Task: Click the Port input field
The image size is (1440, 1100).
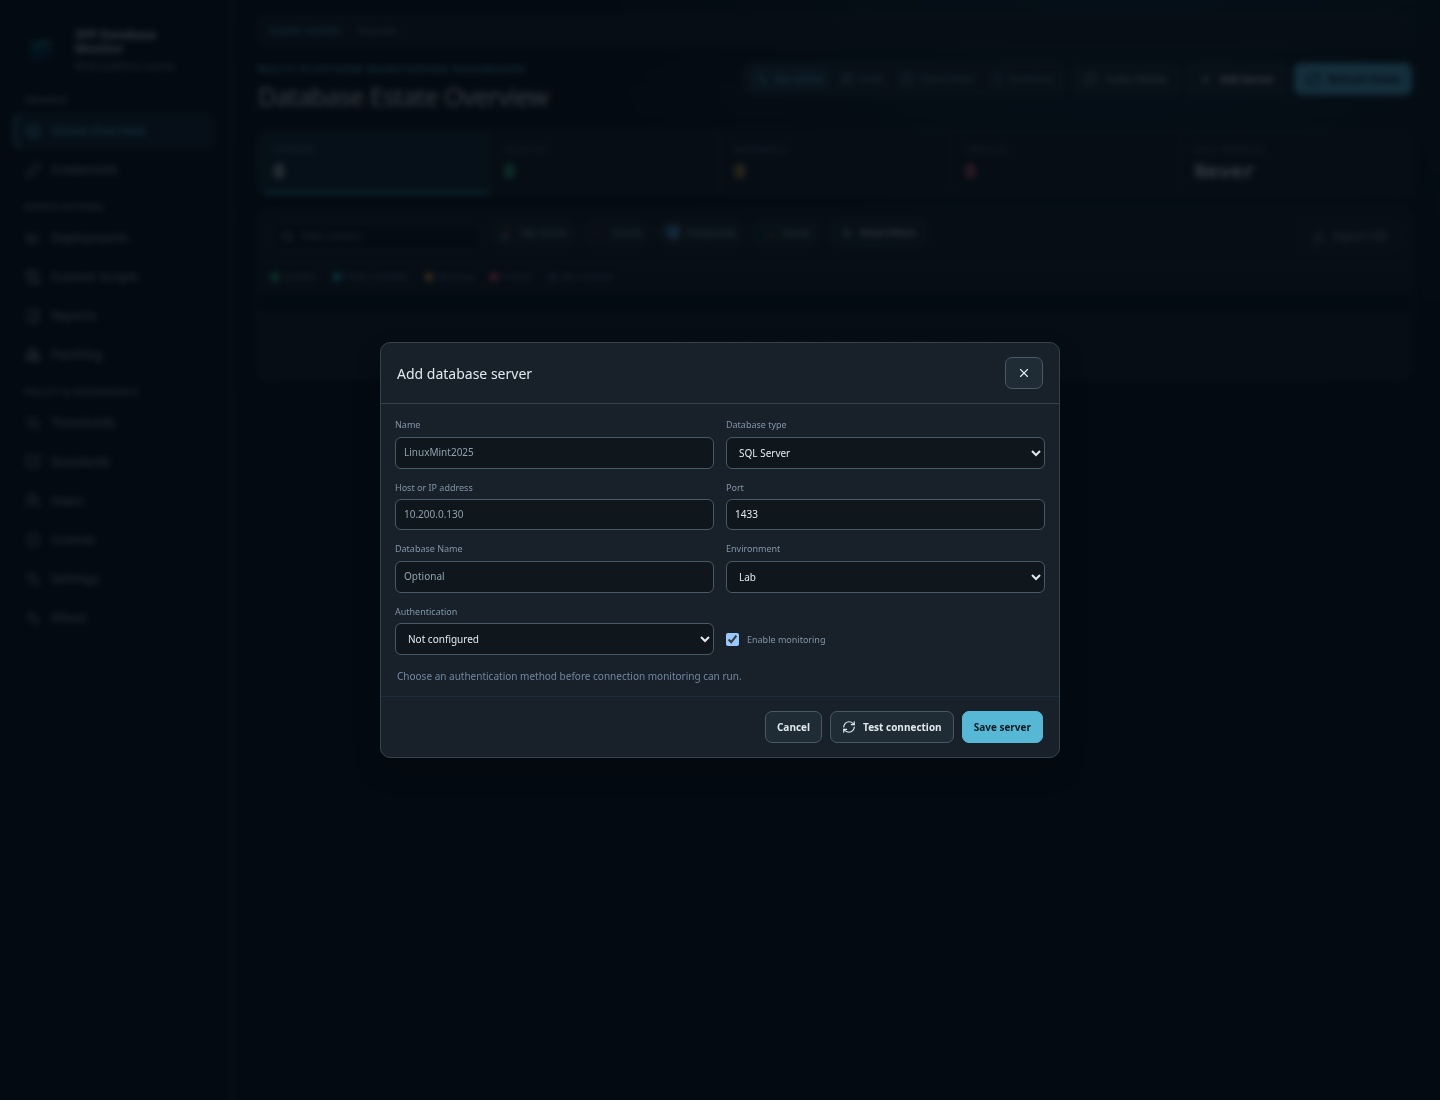Action: point(885,514)
